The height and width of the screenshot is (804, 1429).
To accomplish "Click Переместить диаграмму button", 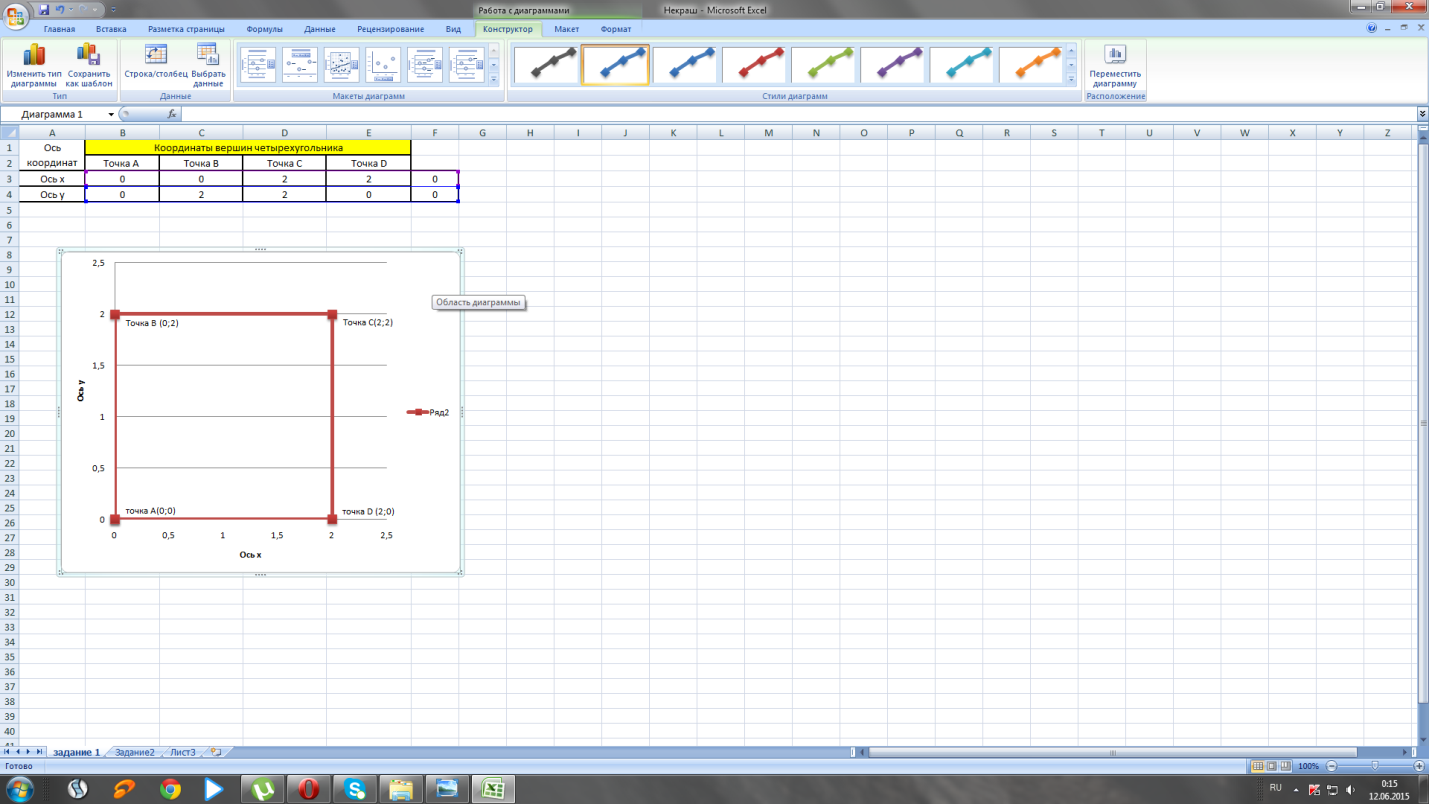I will click(1115, 66).
